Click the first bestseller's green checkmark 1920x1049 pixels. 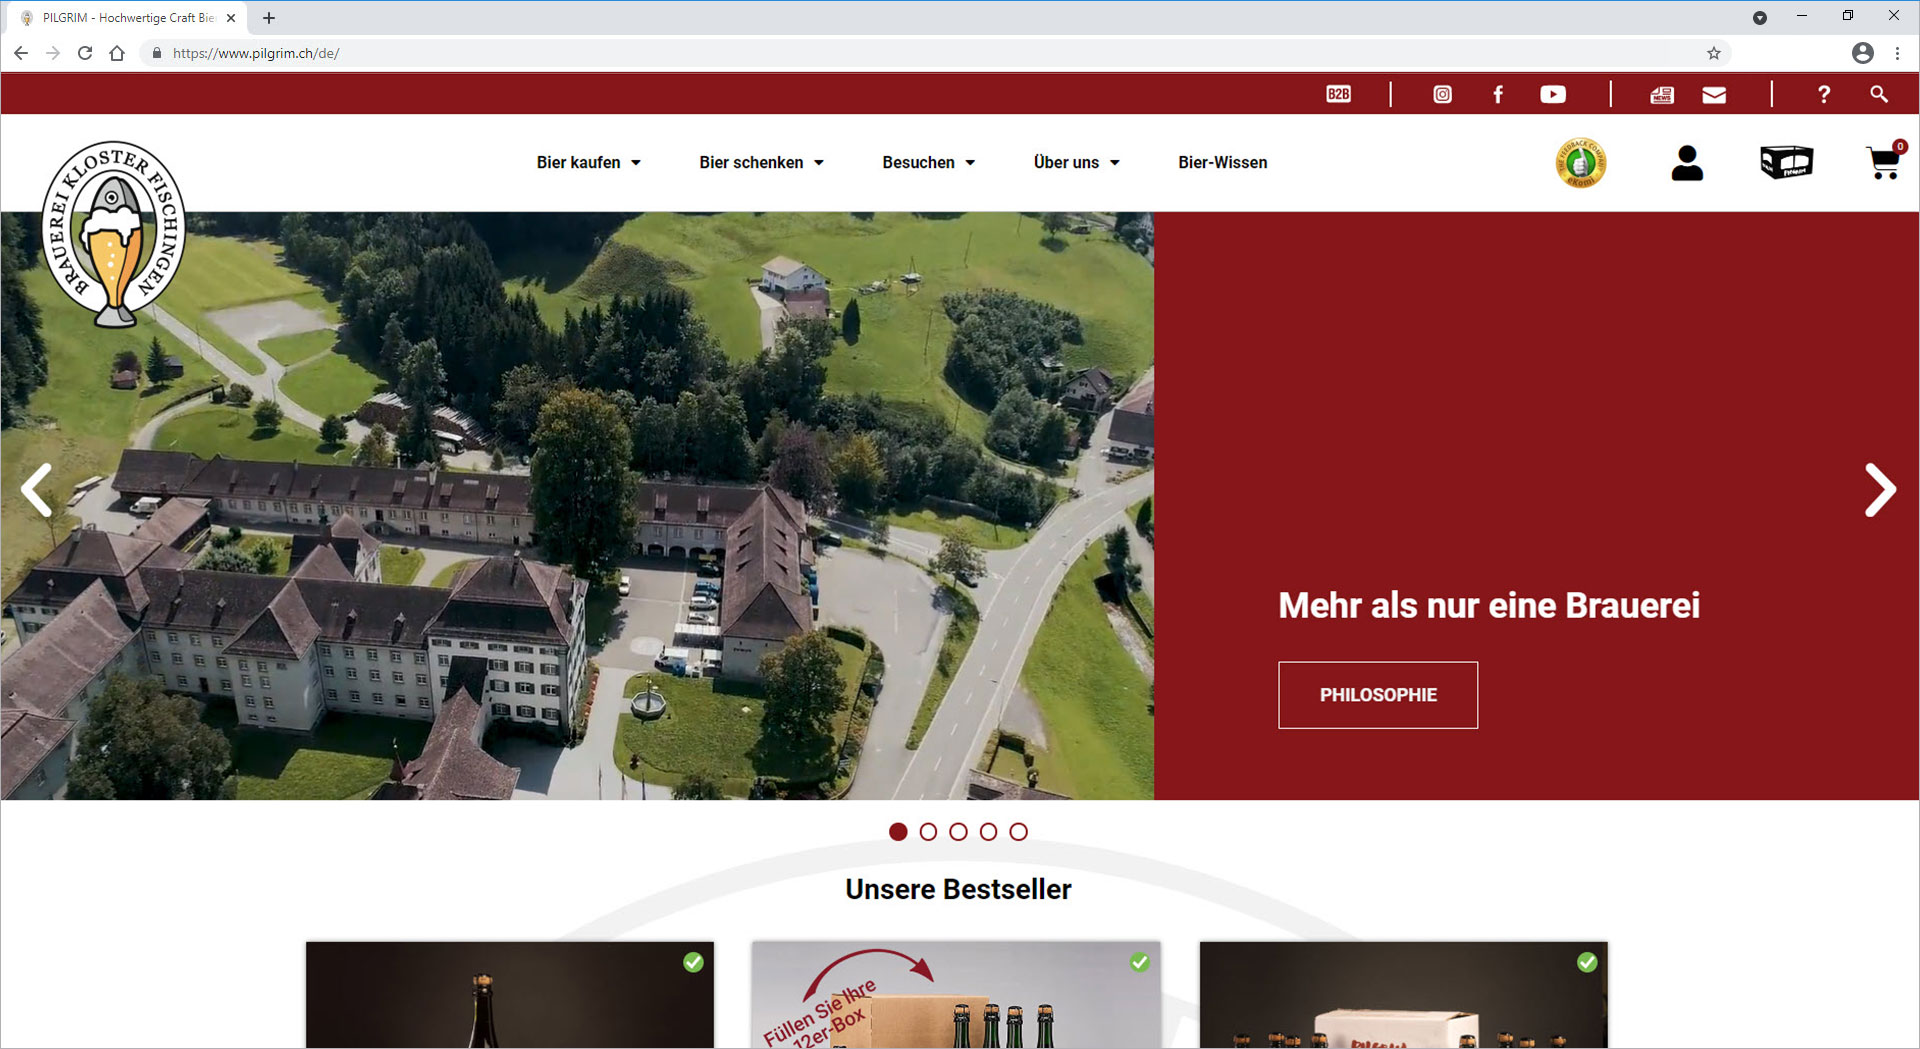[695, 962]
